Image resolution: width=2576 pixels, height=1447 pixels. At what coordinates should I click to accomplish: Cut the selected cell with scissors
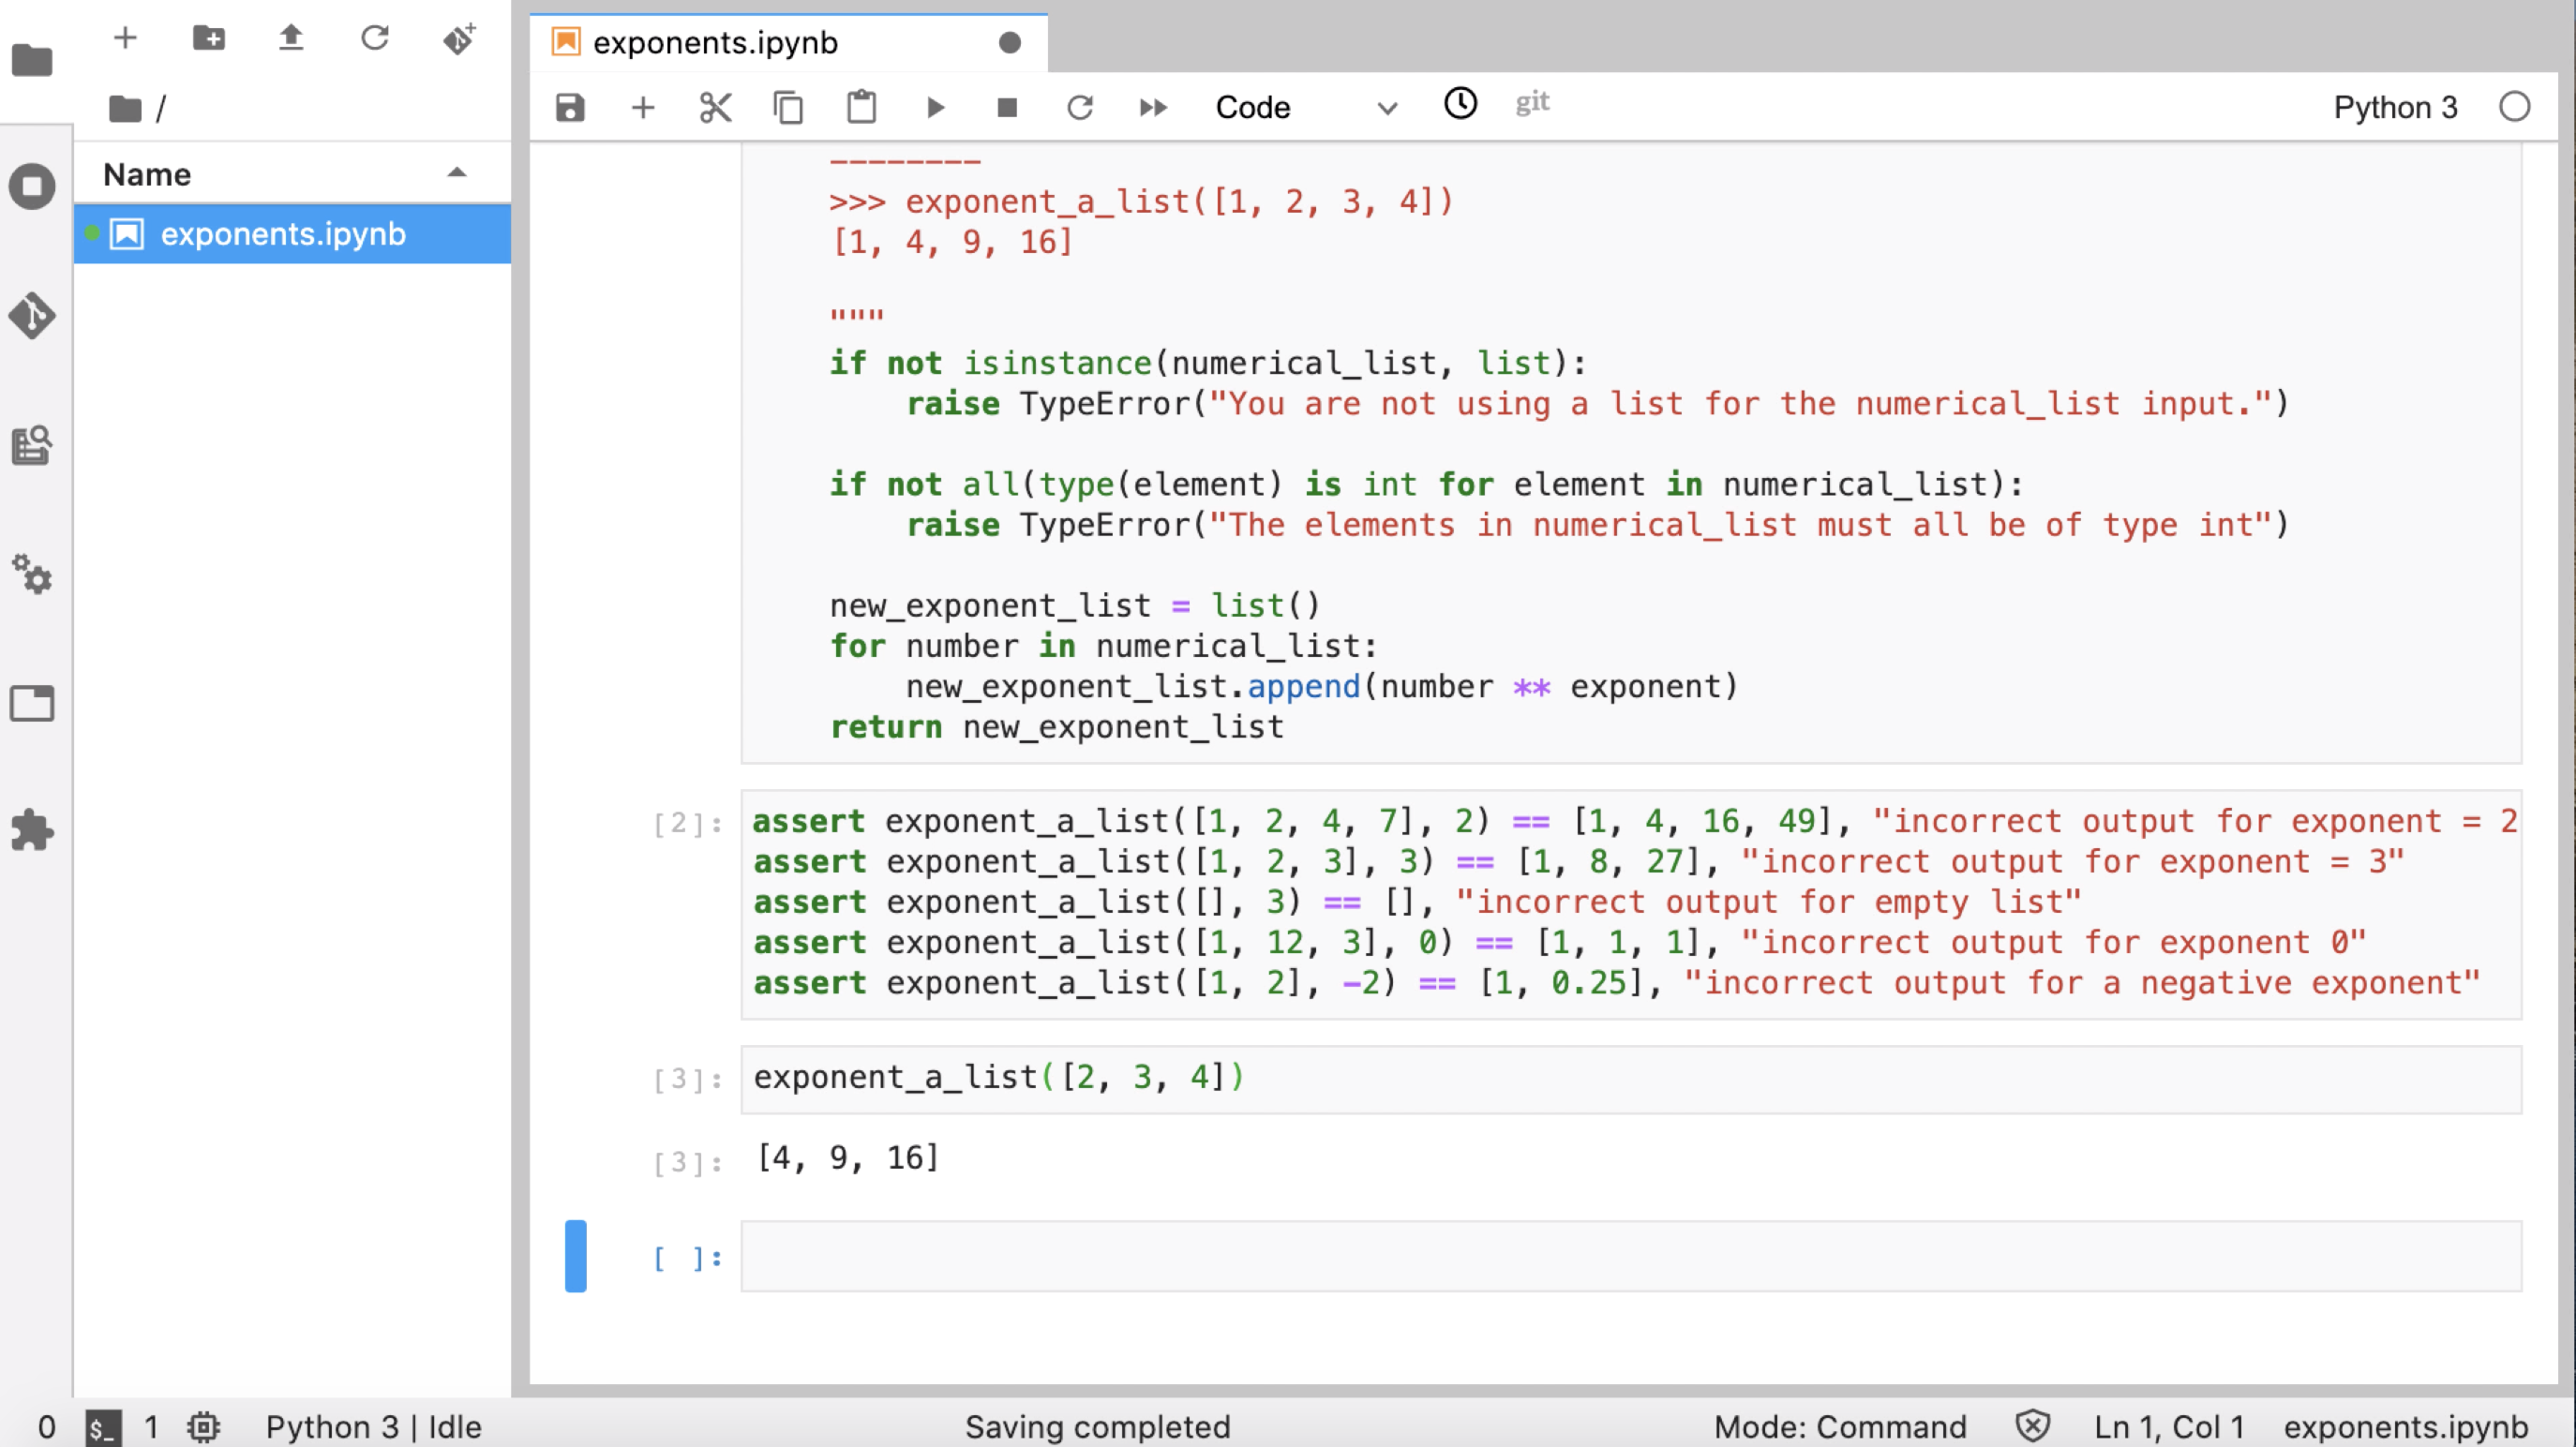(x=715, y=107)
